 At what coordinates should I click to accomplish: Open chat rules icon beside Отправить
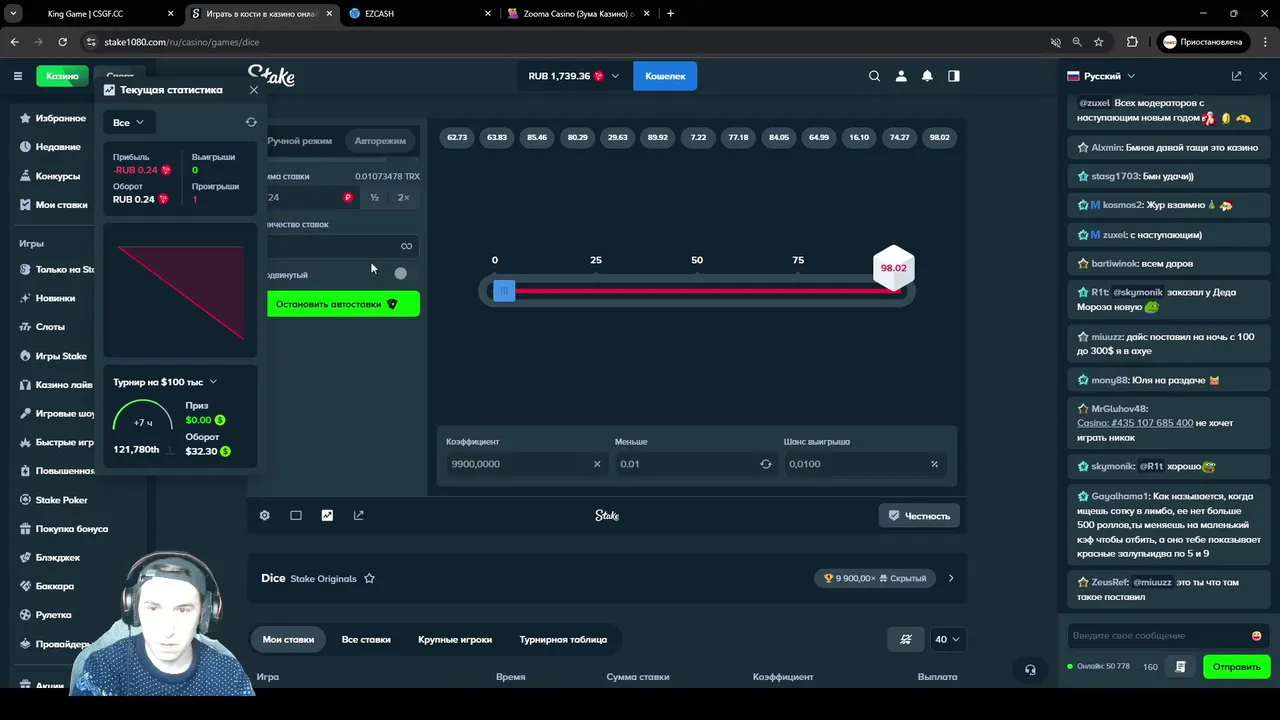[1181, 667]
